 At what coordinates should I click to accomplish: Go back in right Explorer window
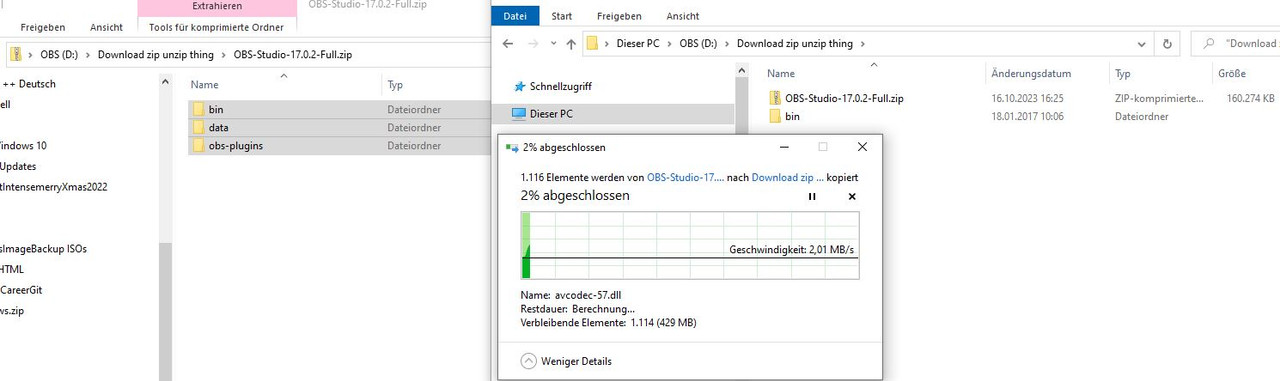point(508,44)
